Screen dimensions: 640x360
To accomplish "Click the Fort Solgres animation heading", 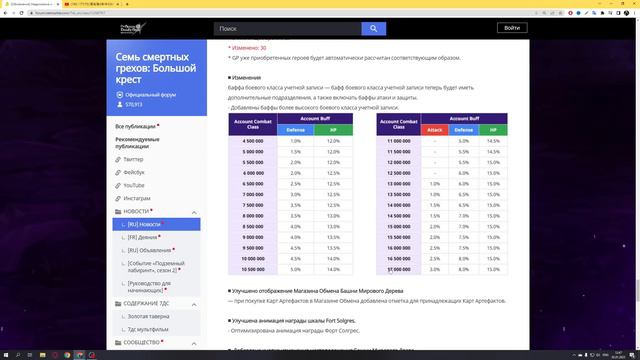I will (293, 321).
